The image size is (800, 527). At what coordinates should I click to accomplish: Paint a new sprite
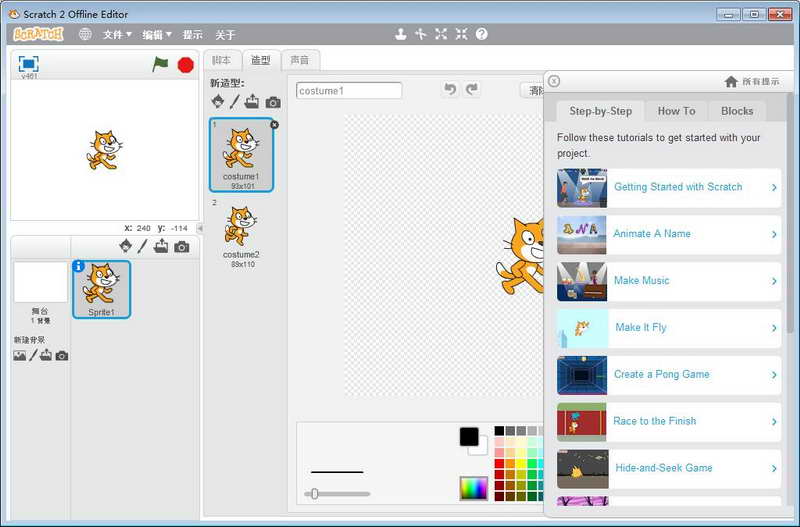(x=142, y=246)
